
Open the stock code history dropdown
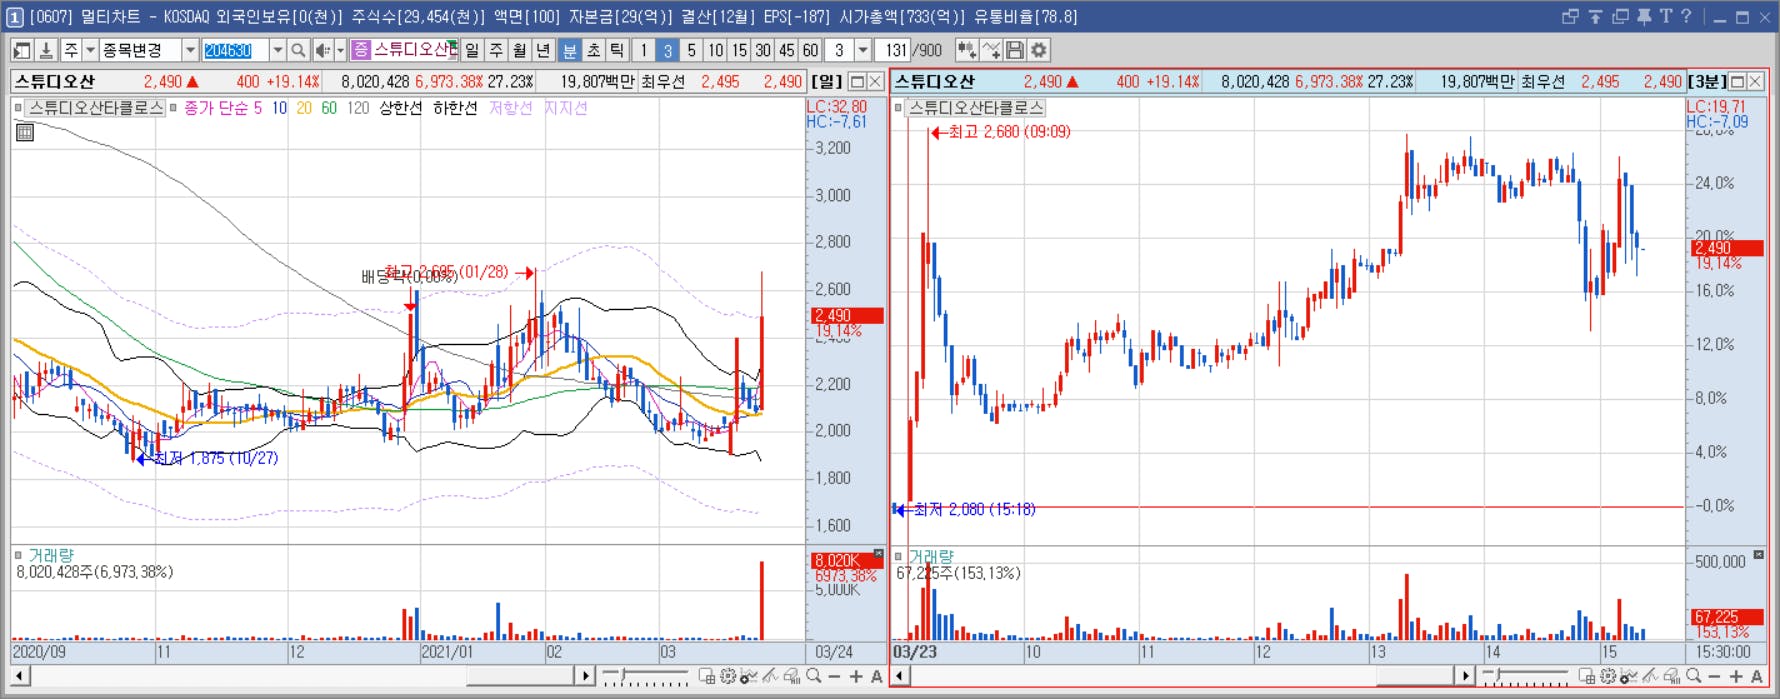click(278, 50)
